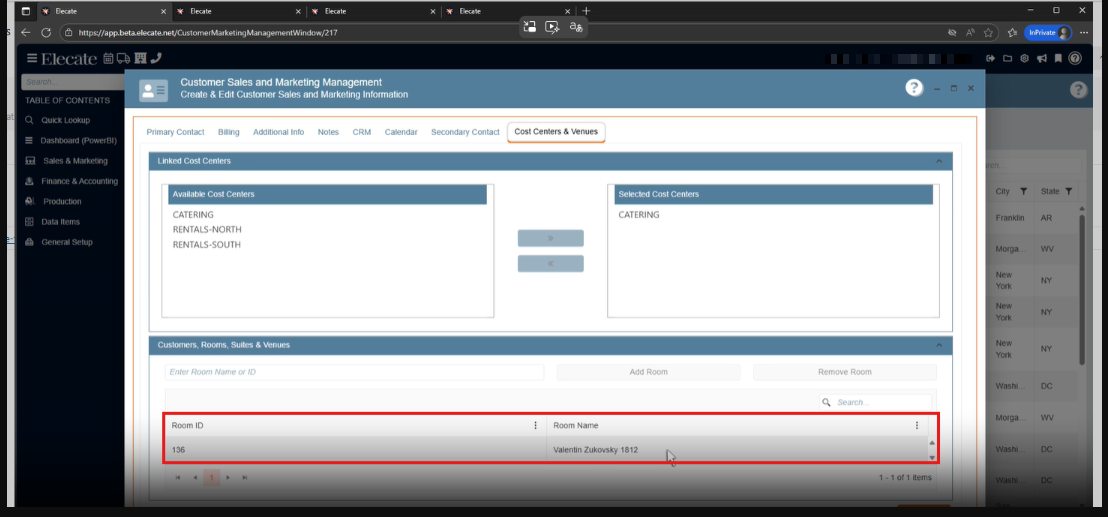The width and height of the screenshot is (1108, 517).
Task: Click the calendar icon in Elecate header
Action: click(108, 59)
